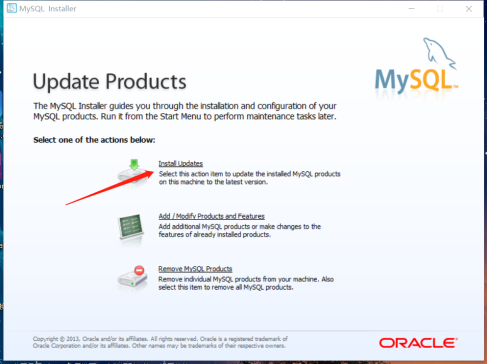Open Add / Modify Products and Features link

(x=212, y=216)
